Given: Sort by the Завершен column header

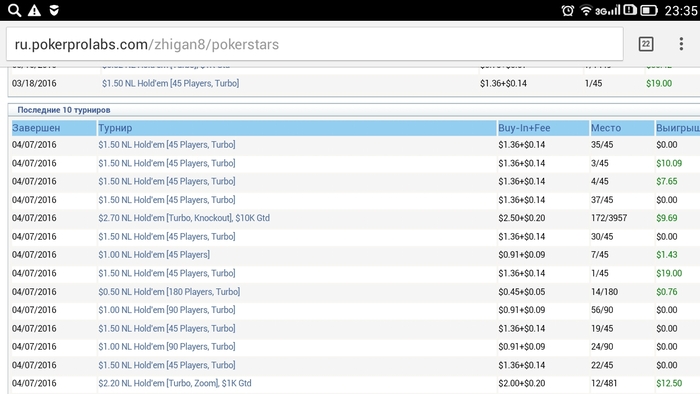Looking at the screenshot, I should [x=54, y=128].
